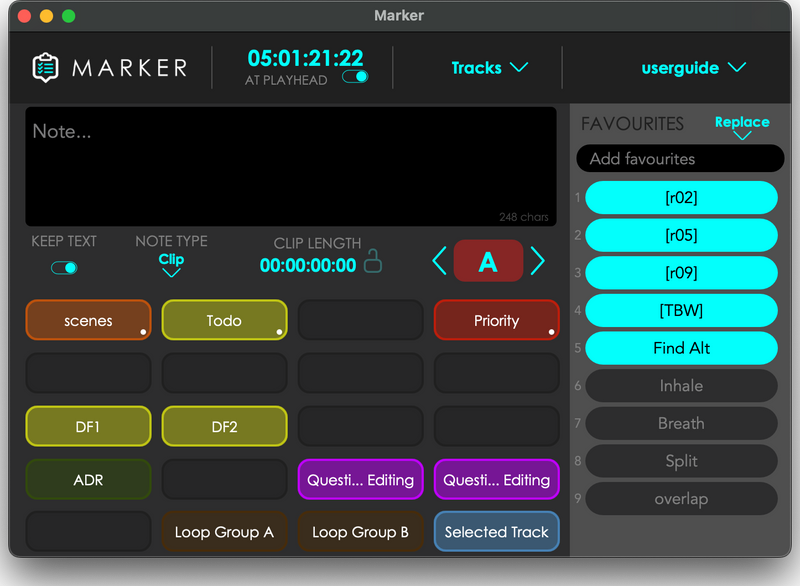The height and width of the screenshot is (586, 800).
Task: Click the empty slot right of ADR
Action: [224, 479]
